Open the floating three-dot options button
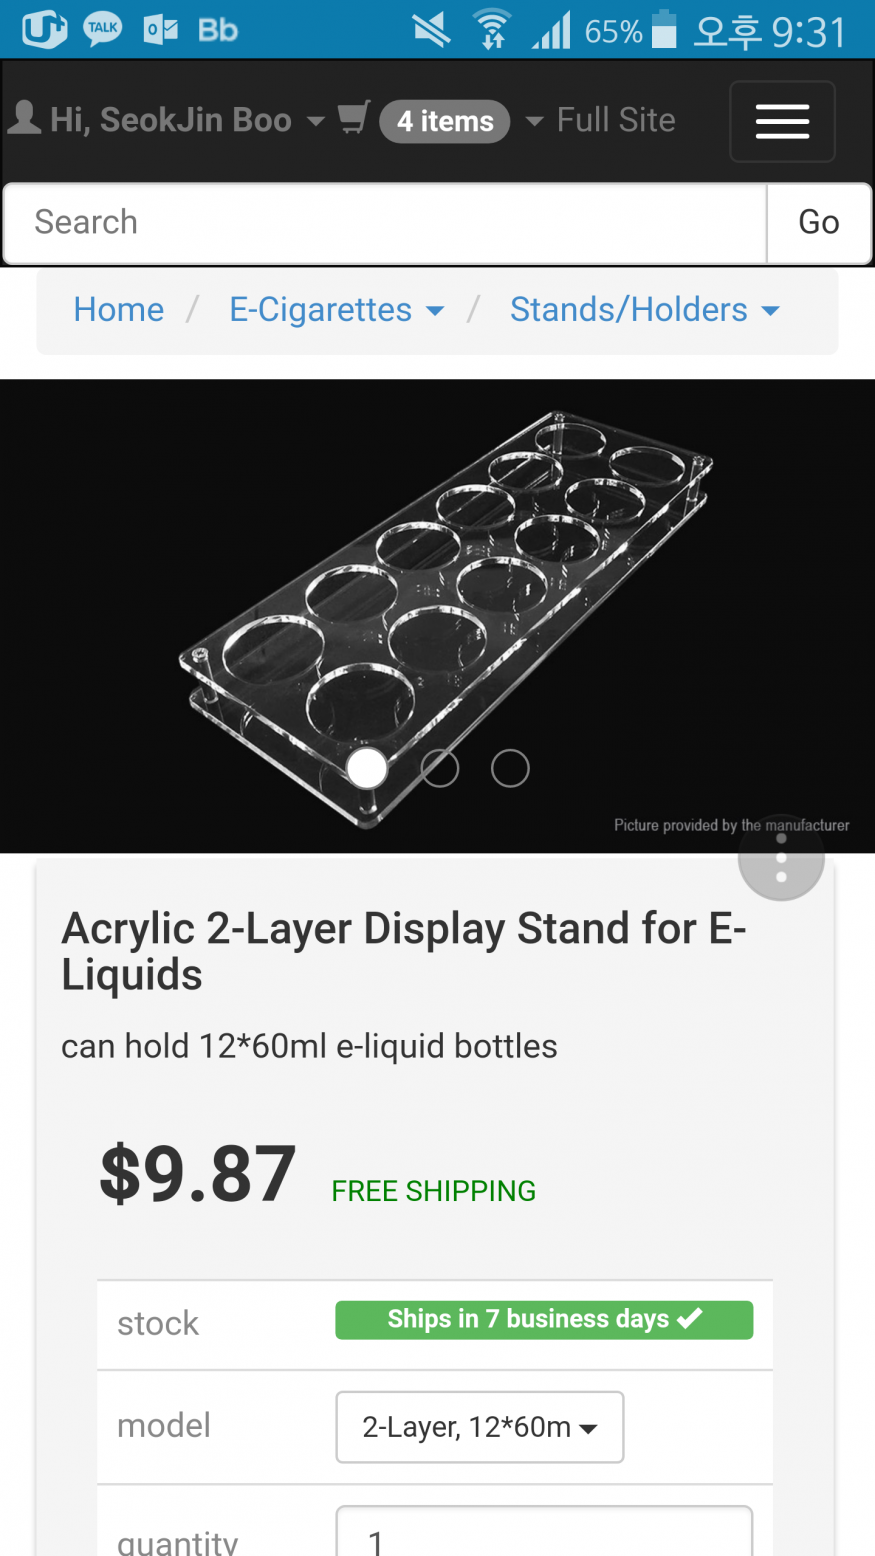This screenshot has height=1556, width=875. point(781,858)
